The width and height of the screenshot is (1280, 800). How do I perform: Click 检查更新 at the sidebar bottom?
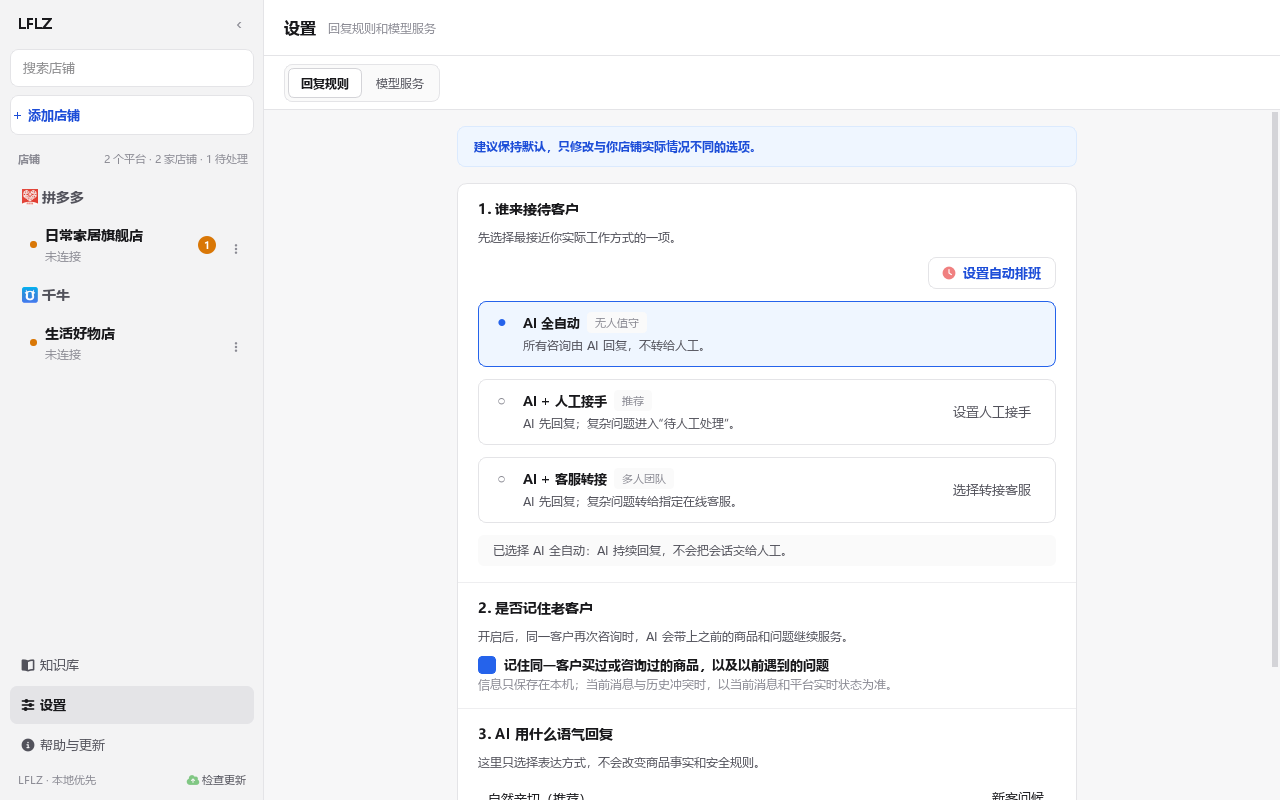point(216,780)
